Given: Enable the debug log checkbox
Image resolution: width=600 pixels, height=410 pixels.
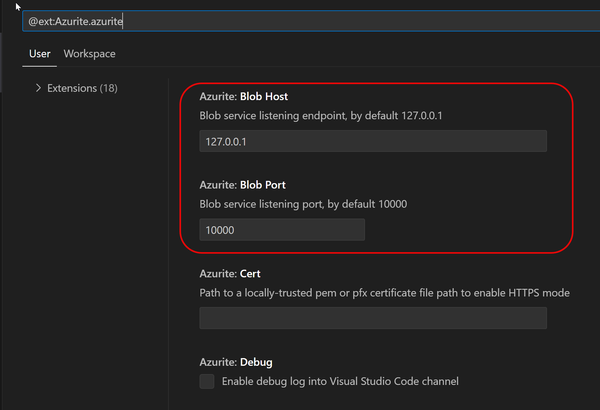Looking at the screenshot, I should [x=207, y=381].
